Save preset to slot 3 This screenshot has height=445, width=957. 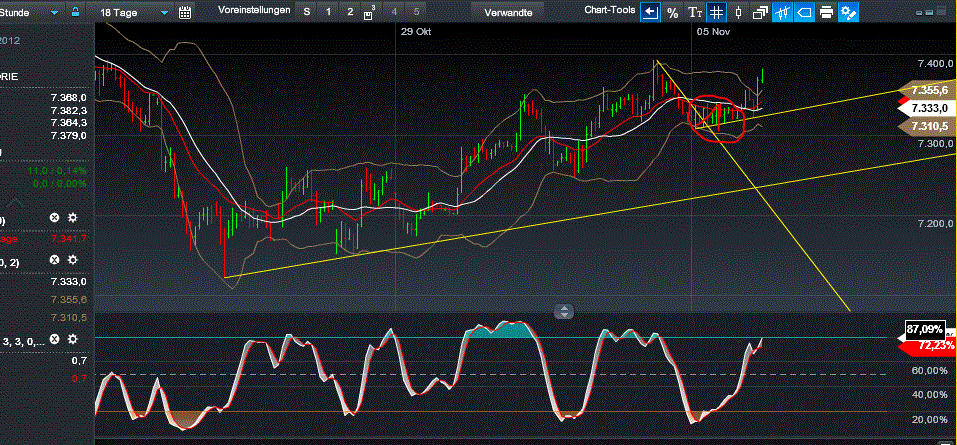click(370, 13)
